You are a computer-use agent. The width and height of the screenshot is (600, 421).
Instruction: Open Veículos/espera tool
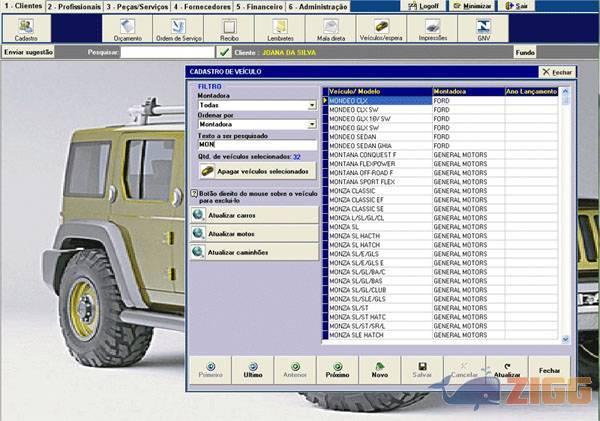pyautogui.click(x=381, y=29)
